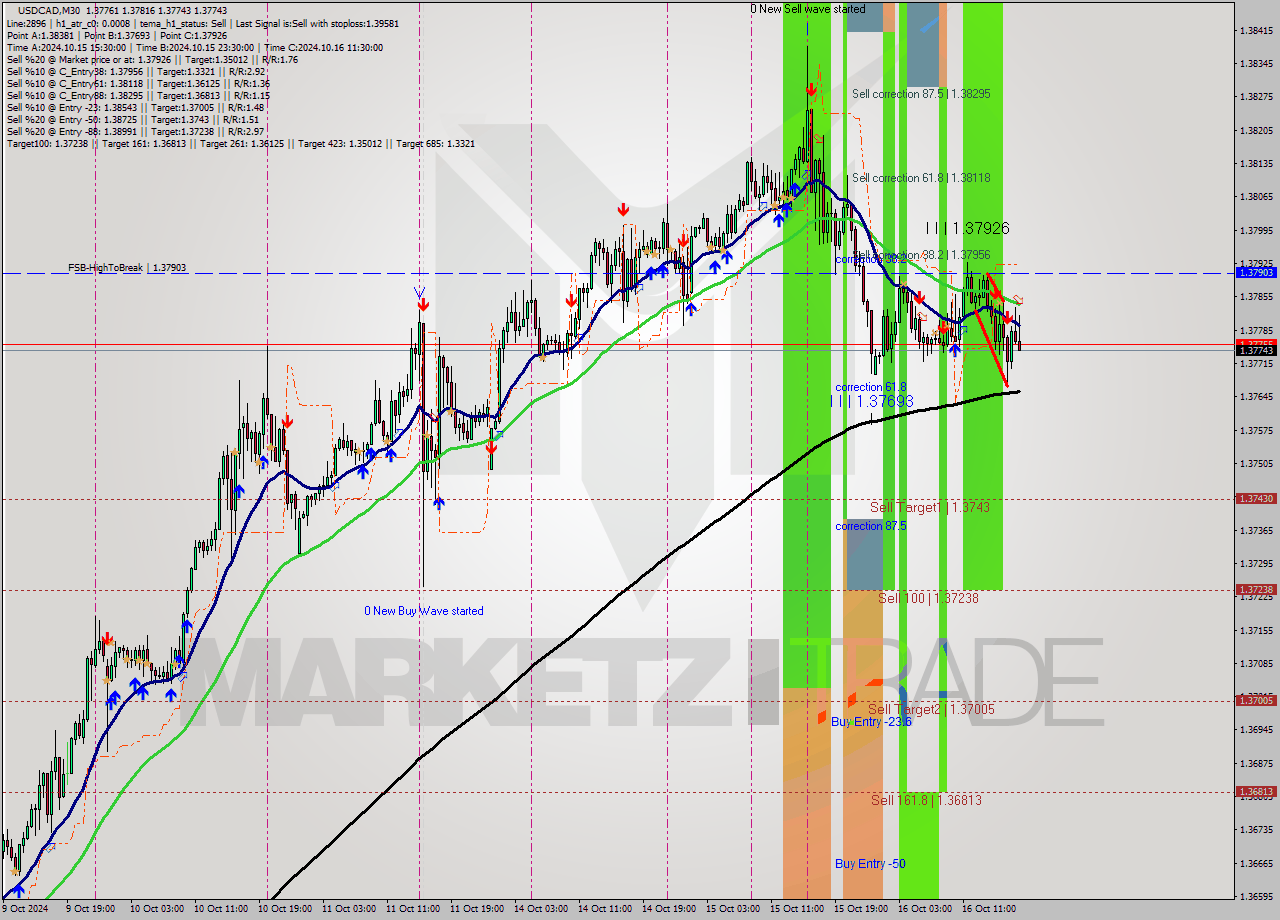Click the 1.38415 price axis value
1280x920 pixels.
1256,30
